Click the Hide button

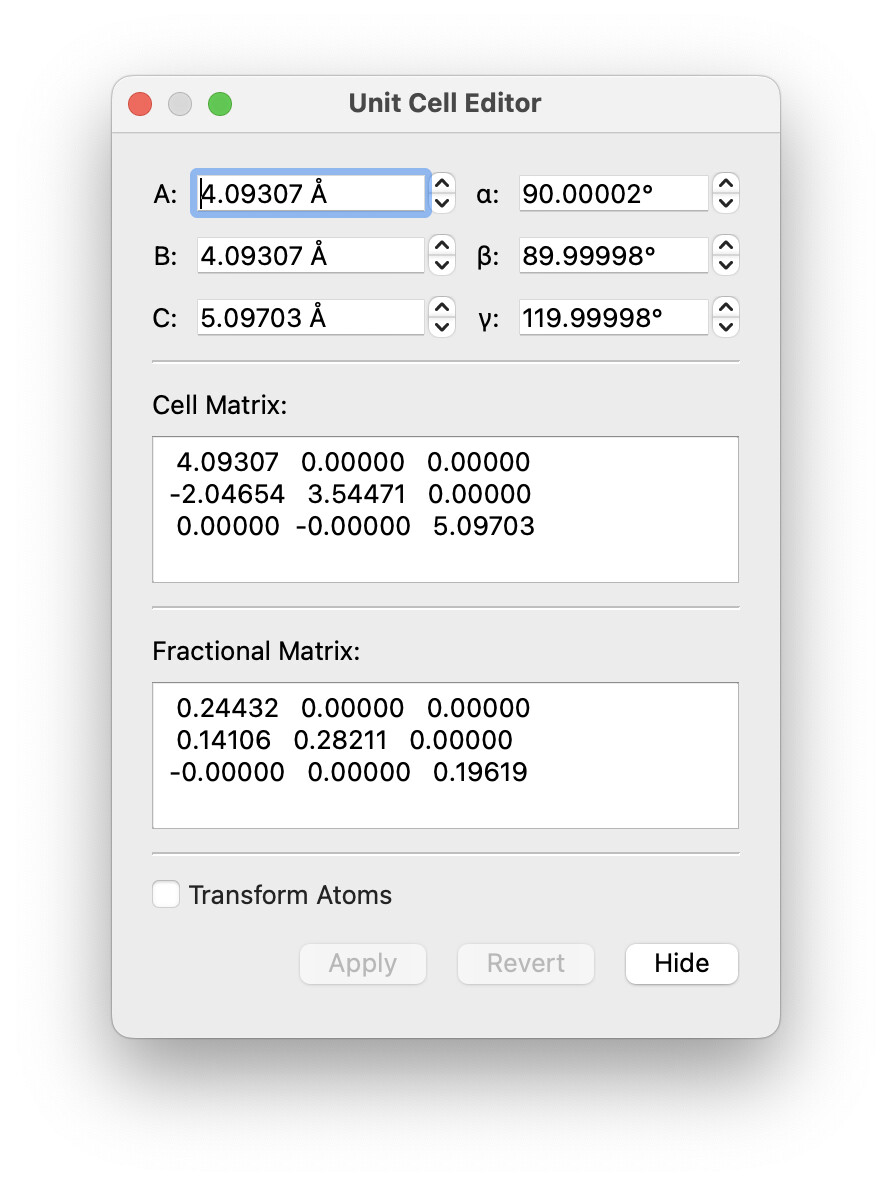tap(682, 964)
